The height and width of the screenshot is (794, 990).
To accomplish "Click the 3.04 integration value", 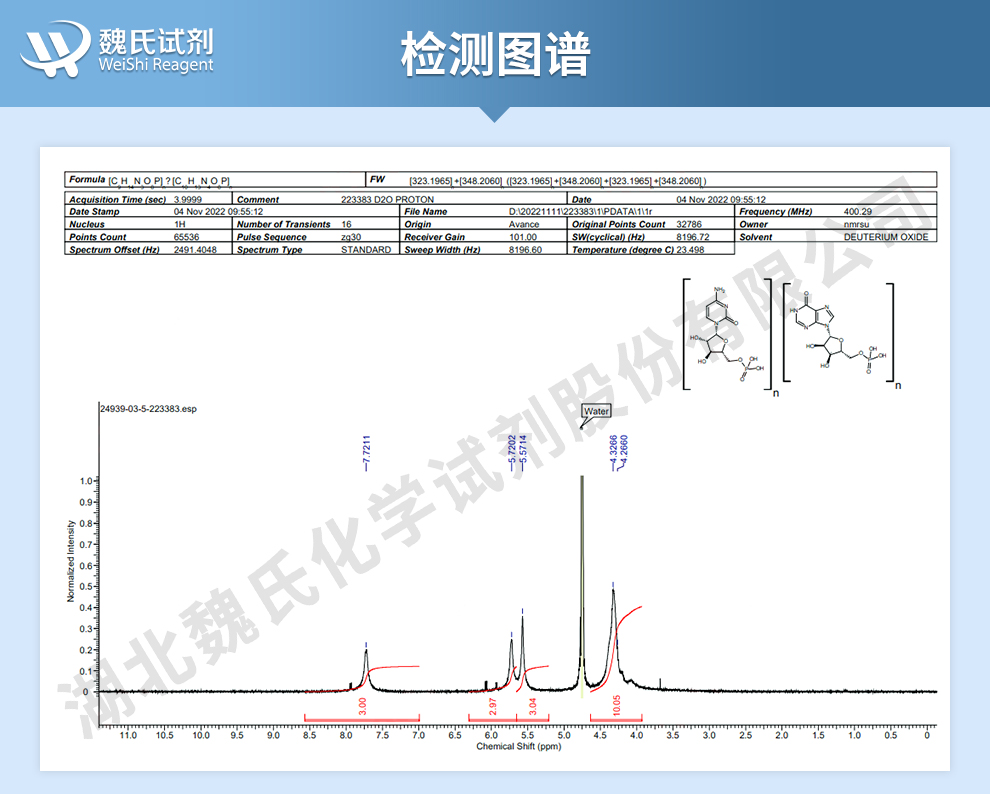I will [x=533, y=706].
